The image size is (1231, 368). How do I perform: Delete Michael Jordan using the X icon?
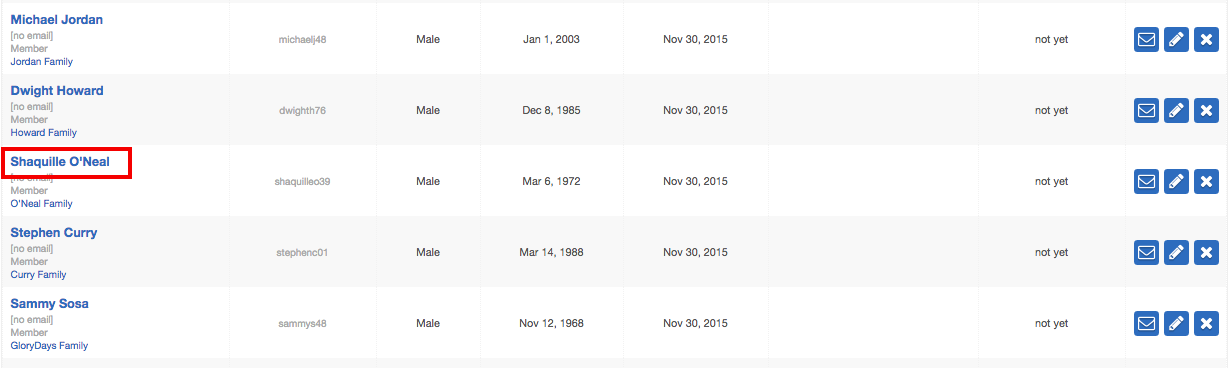pyautogui.click(x=1206, y=40)
